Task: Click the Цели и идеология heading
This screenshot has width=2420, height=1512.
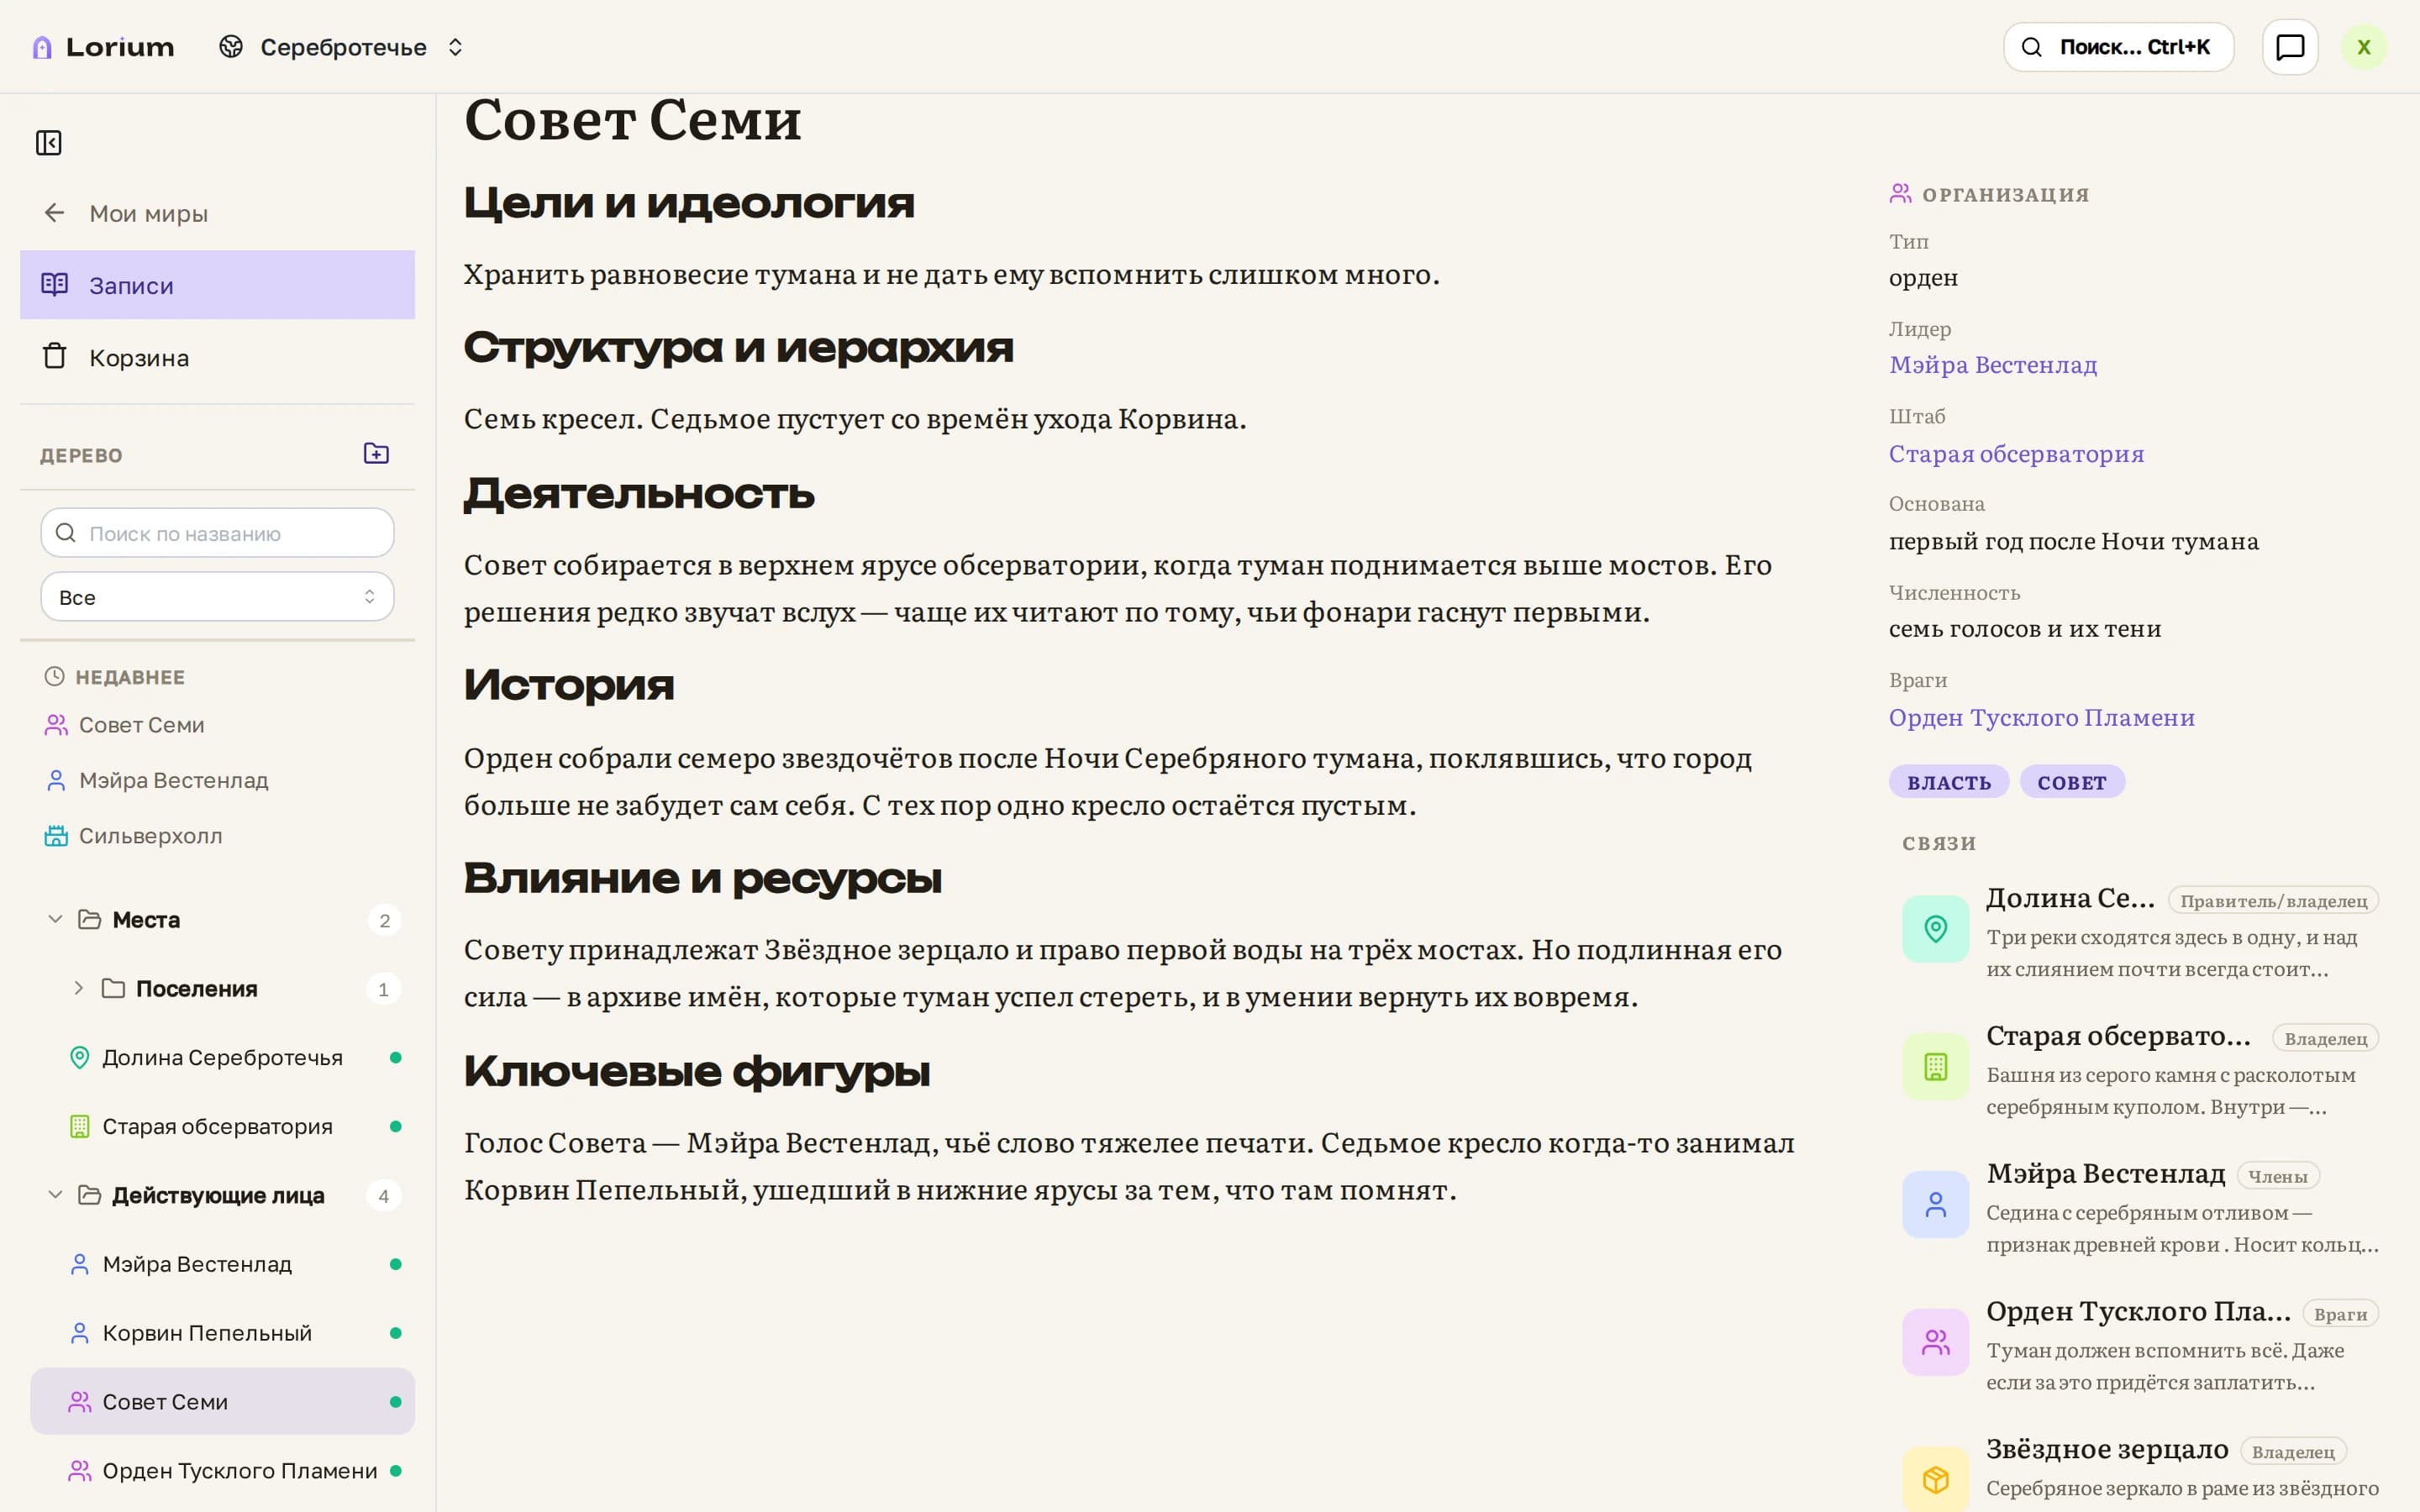Action: 689,203
